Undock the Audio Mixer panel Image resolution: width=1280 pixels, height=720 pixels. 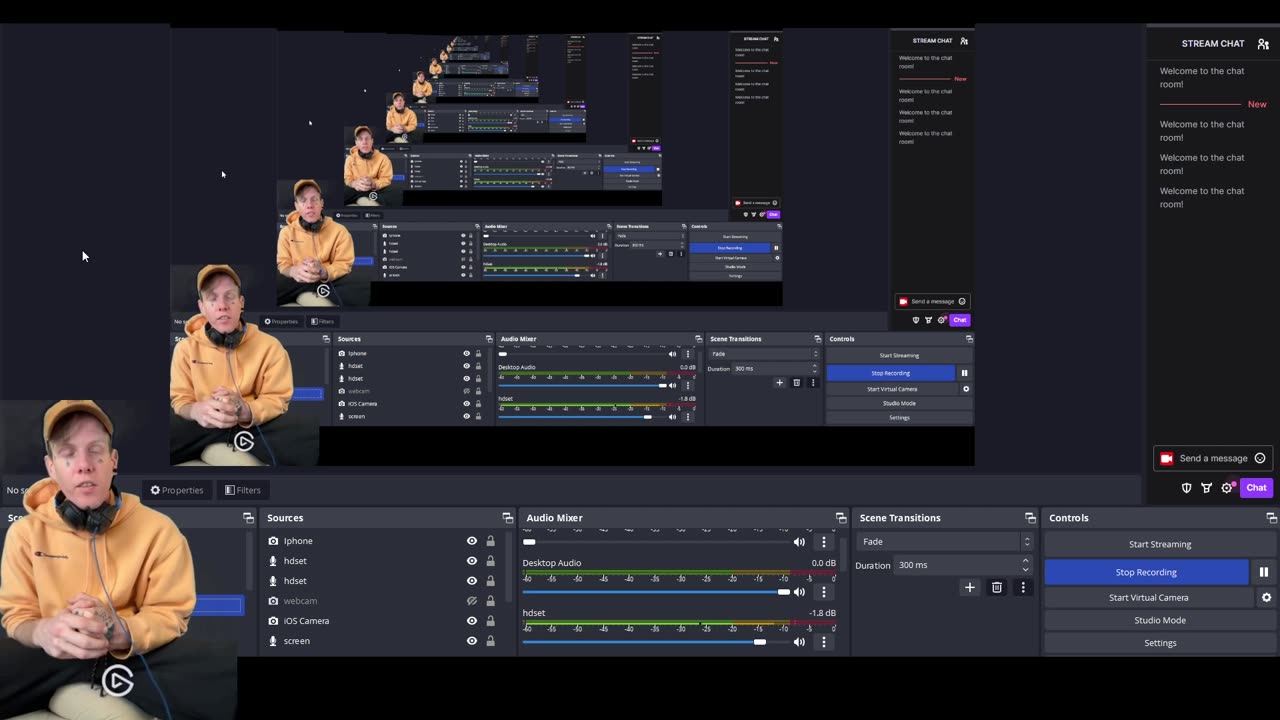pos(840,518)
